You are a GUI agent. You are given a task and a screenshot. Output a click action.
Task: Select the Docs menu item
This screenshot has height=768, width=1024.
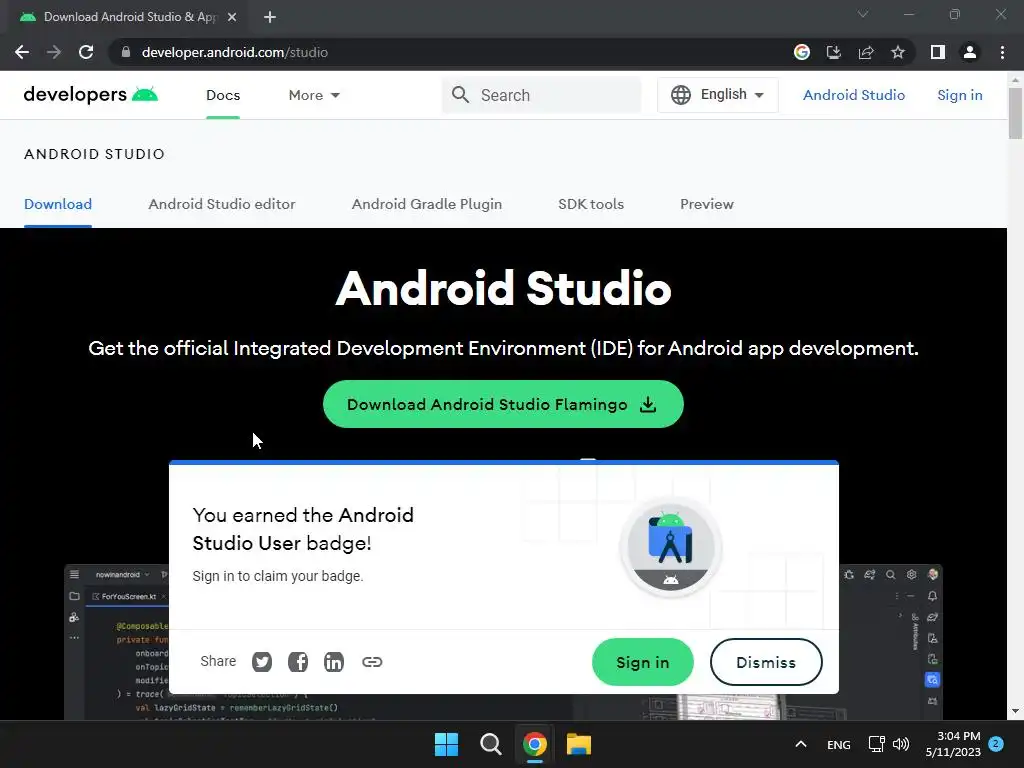223,95
